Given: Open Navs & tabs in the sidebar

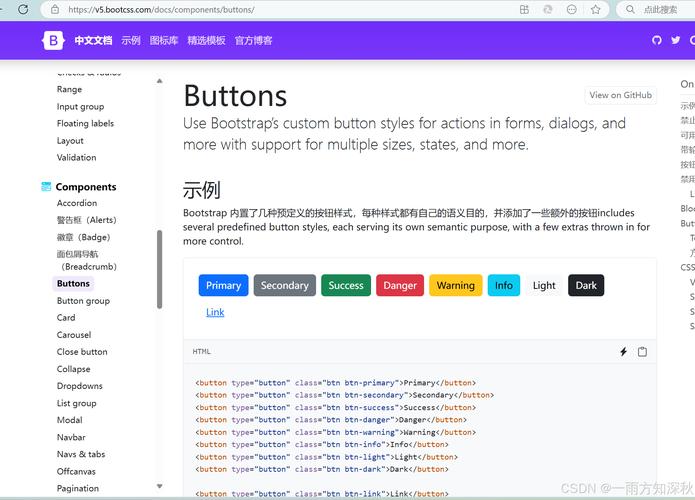Looking at the screenshot, I should [81, 454].
